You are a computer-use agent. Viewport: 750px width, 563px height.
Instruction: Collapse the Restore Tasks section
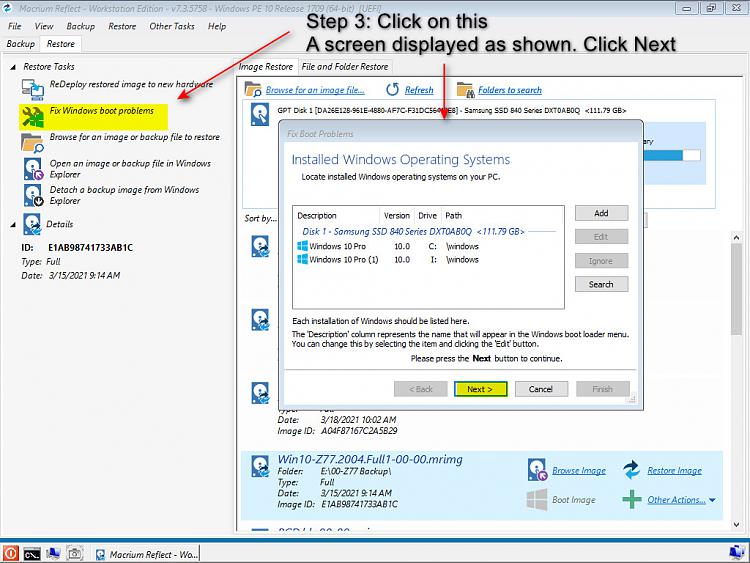13,67
